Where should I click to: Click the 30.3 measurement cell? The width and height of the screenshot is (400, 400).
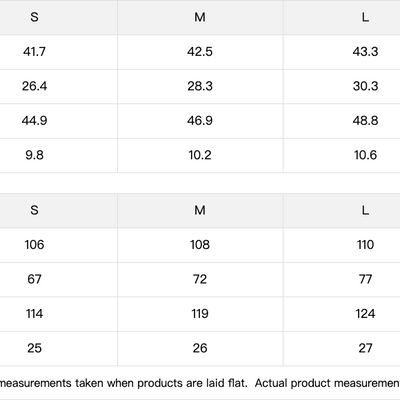[365, 86]
